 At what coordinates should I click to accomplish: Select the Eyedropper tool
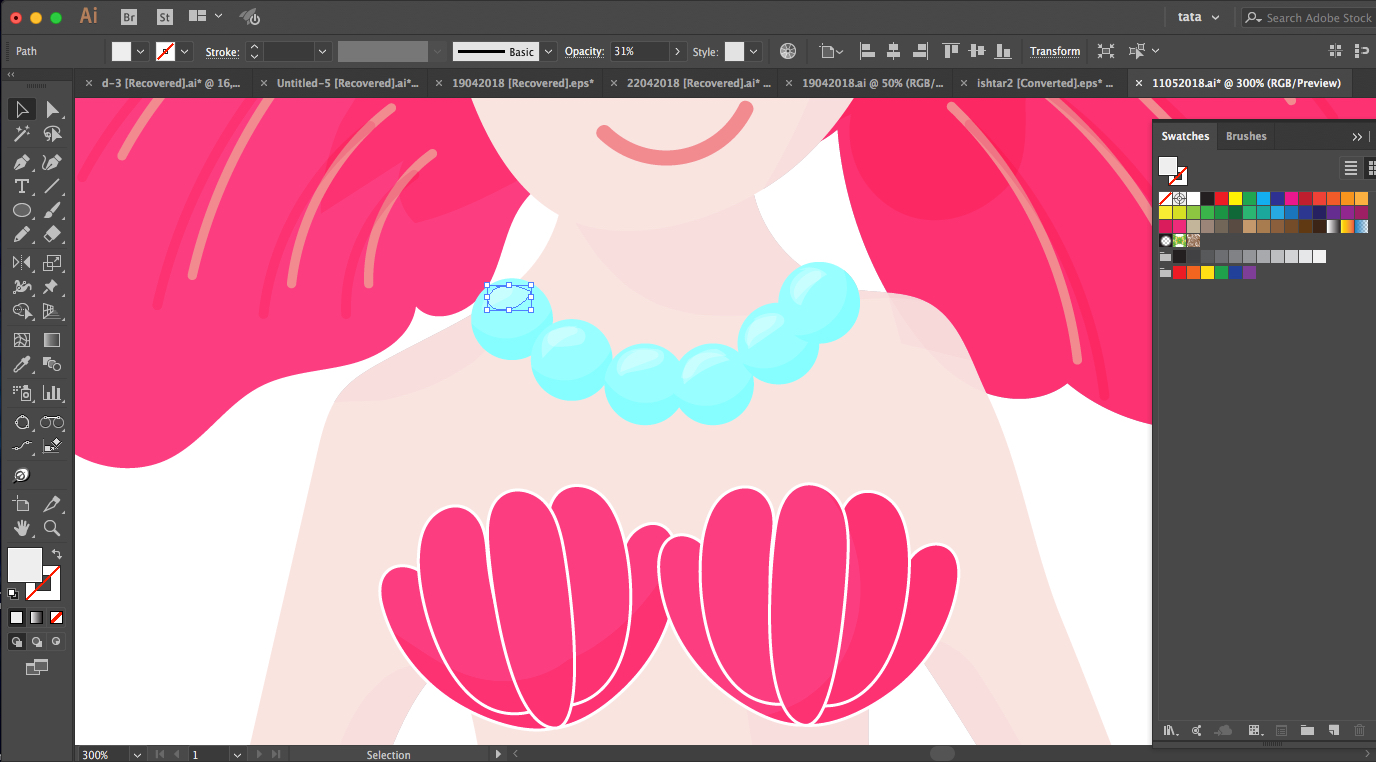[21, 365]
